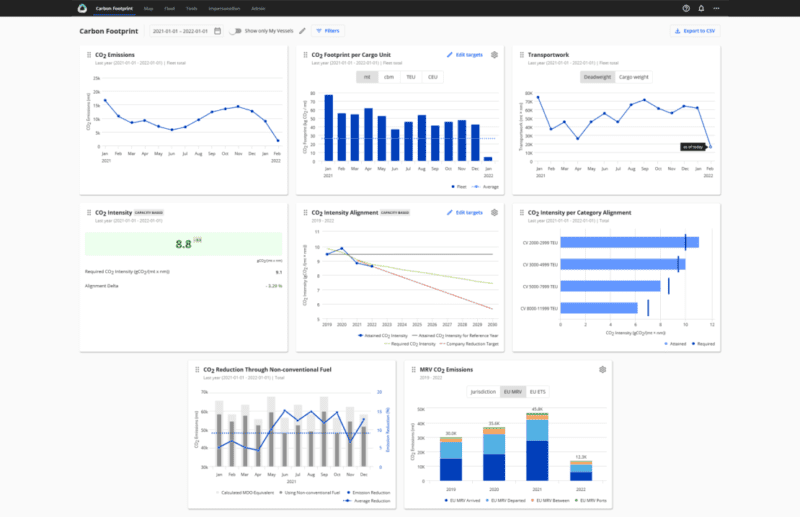
Task: Click the pencil edit icon near Filters
Action: (302, 31)
